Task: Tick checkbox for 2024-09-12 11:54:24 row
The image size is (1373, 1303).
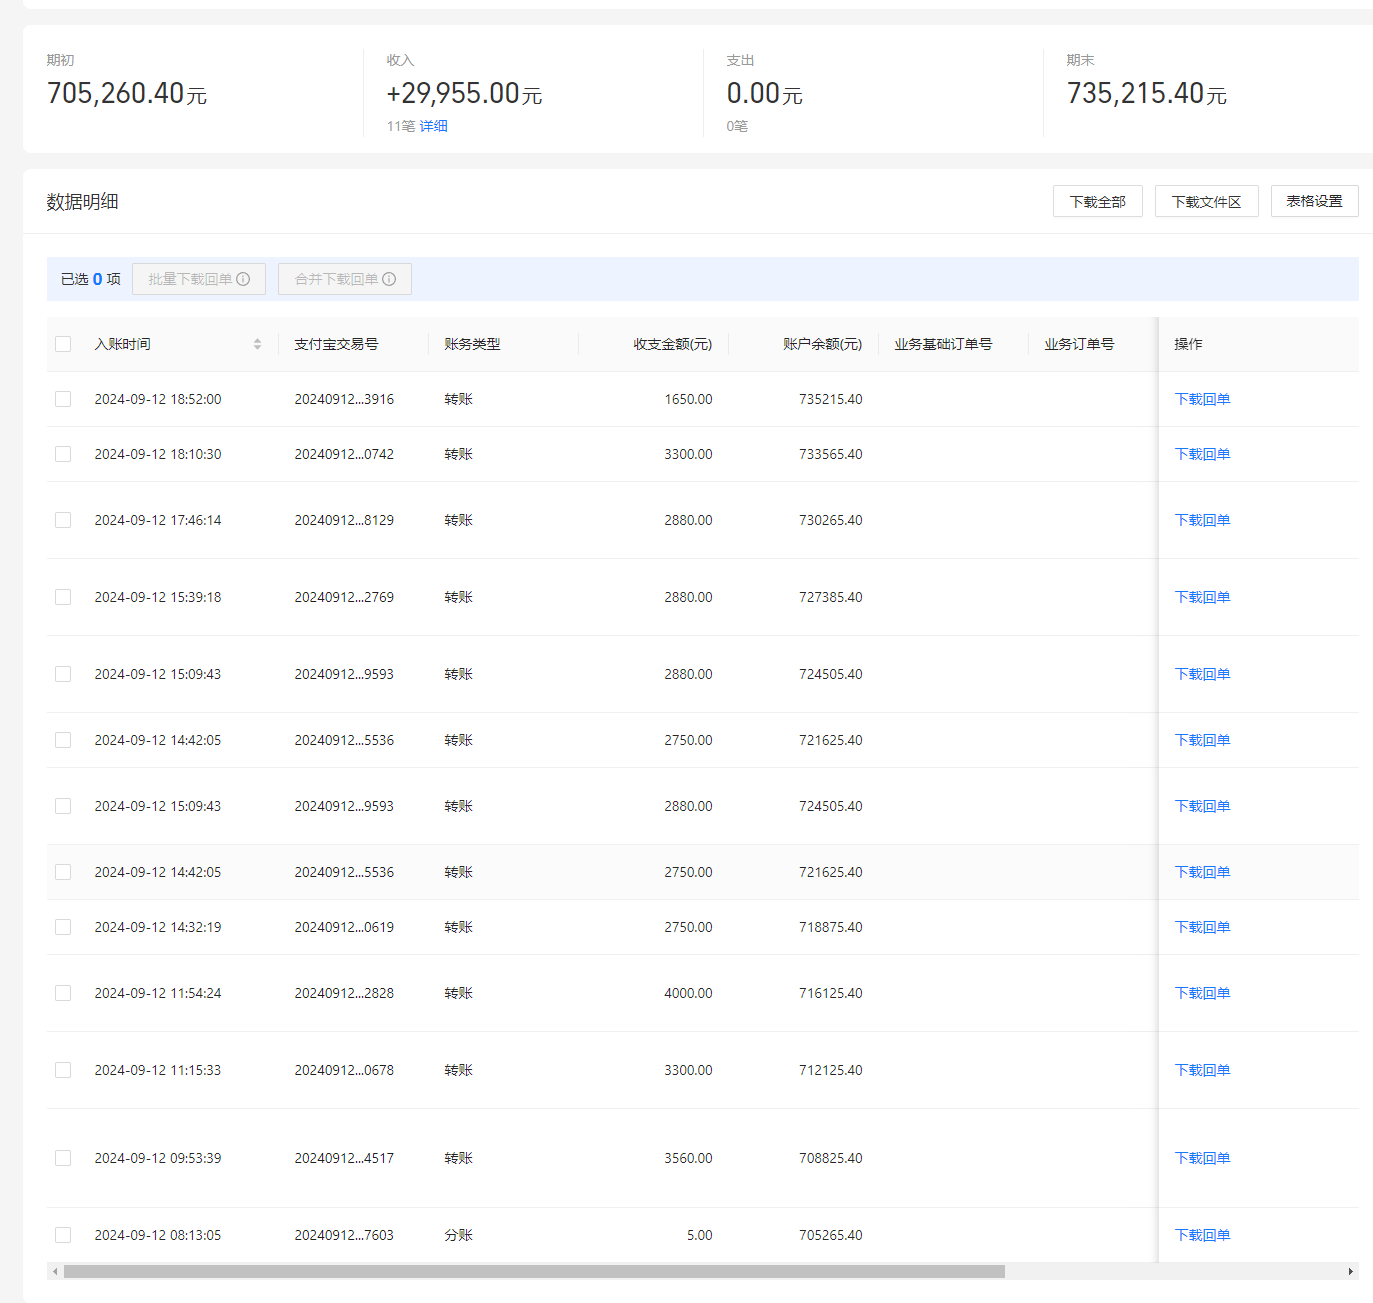Action: click(x=63, y=993)
